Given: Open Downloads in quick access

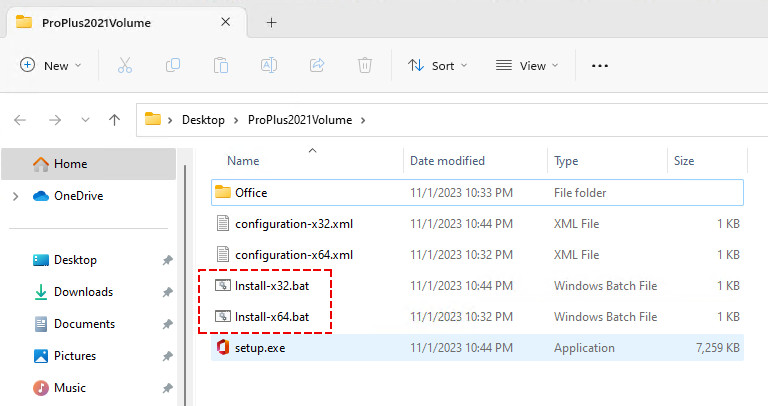Looking at the screenshot, I should point(83,292).
